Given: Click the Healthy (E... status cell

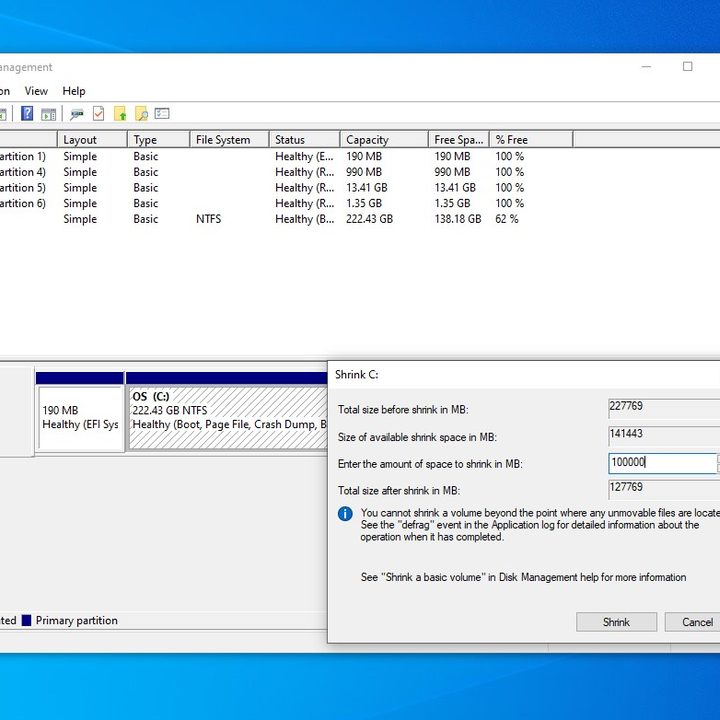Looking at the screenshot, I should [x=305, y=156].
